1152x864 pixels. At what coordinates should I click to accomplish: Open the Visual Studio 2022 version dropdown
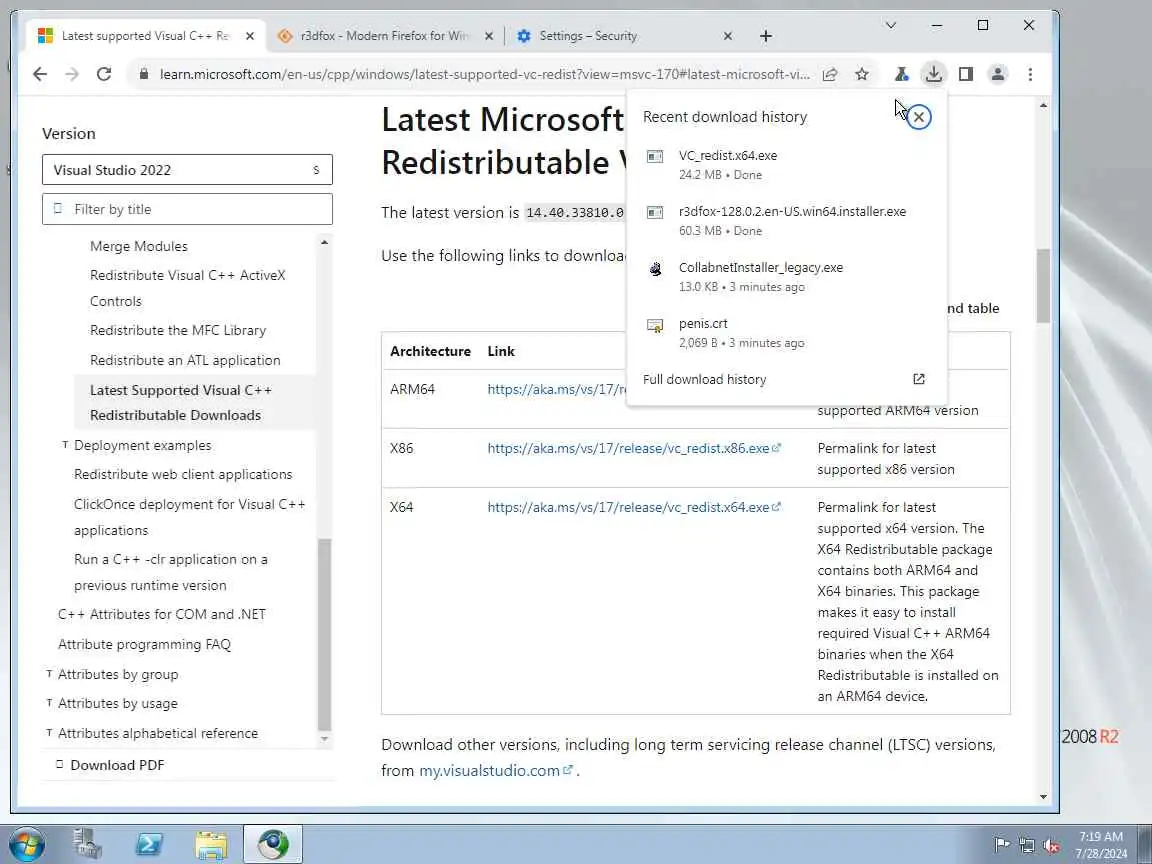pyautogui.click(x=187, y=170)
